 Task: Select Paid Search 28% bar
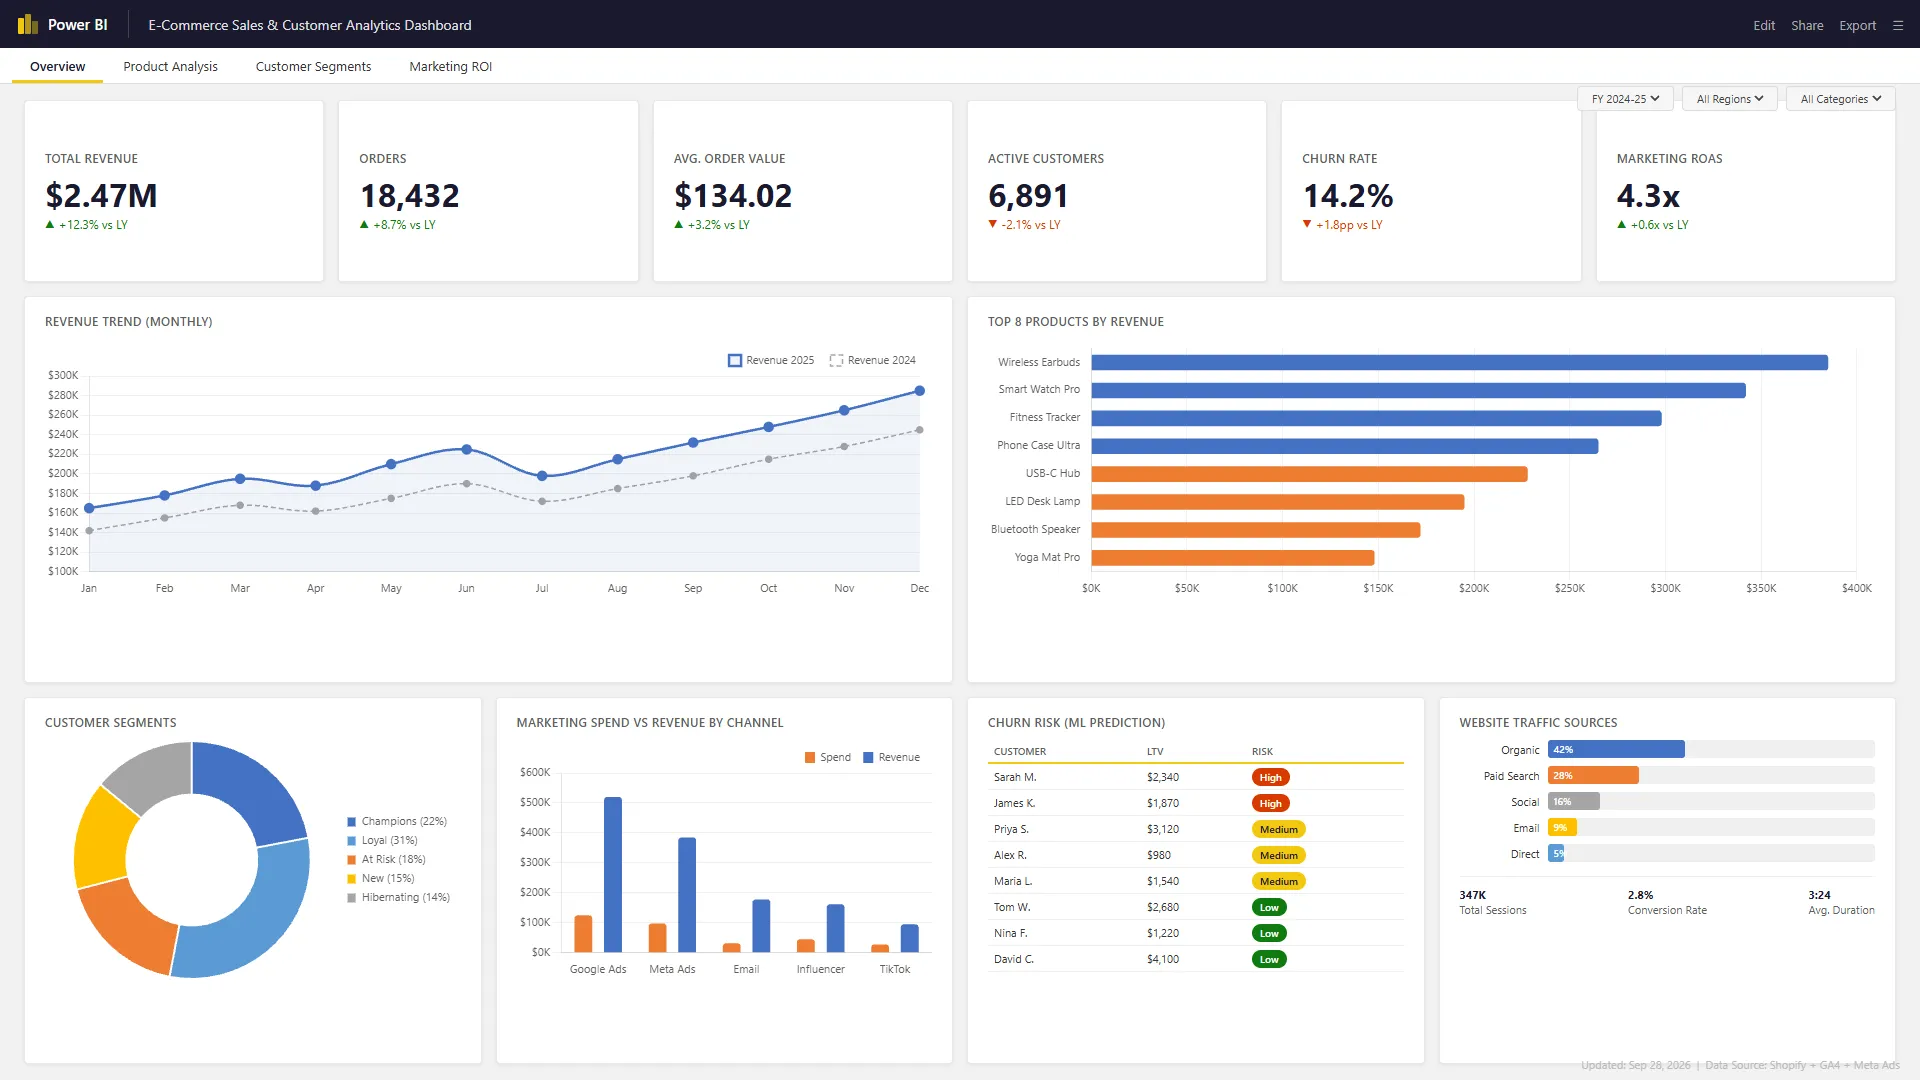tap(1593, 775)
